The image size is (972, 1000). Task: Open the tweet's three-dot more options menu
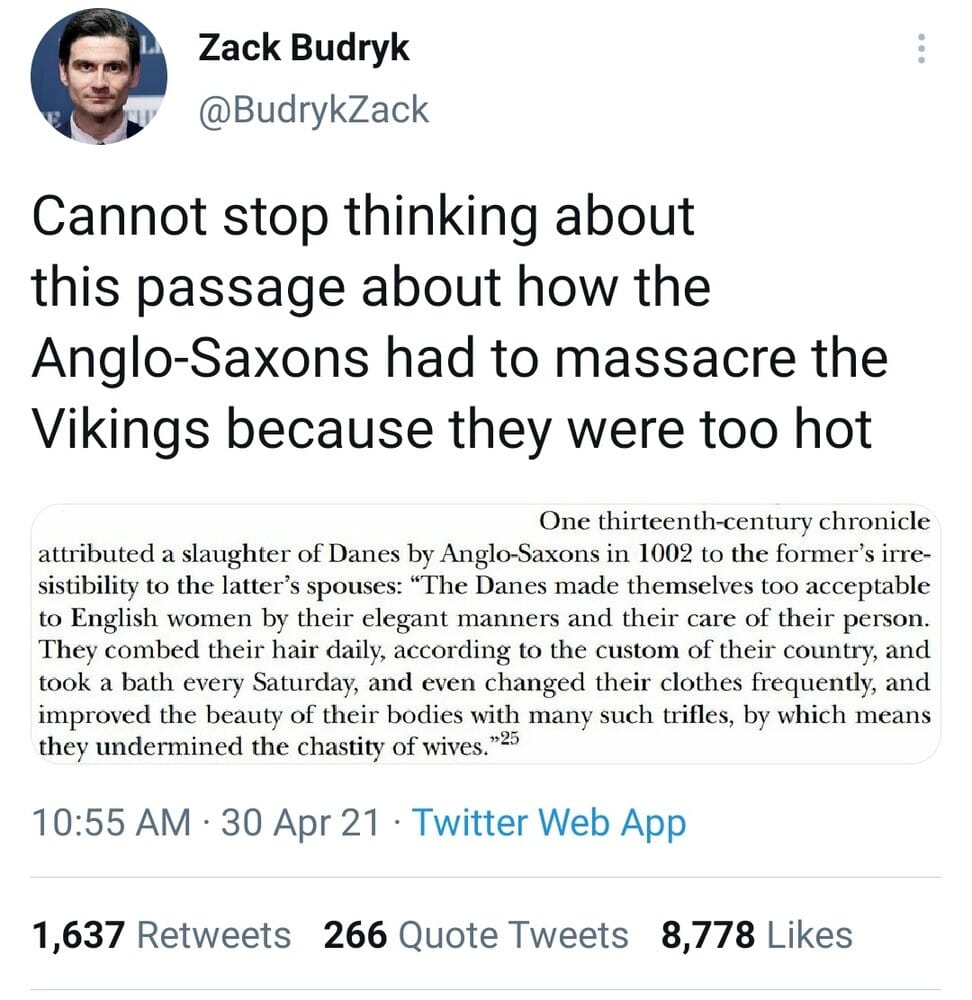point(922,49)
